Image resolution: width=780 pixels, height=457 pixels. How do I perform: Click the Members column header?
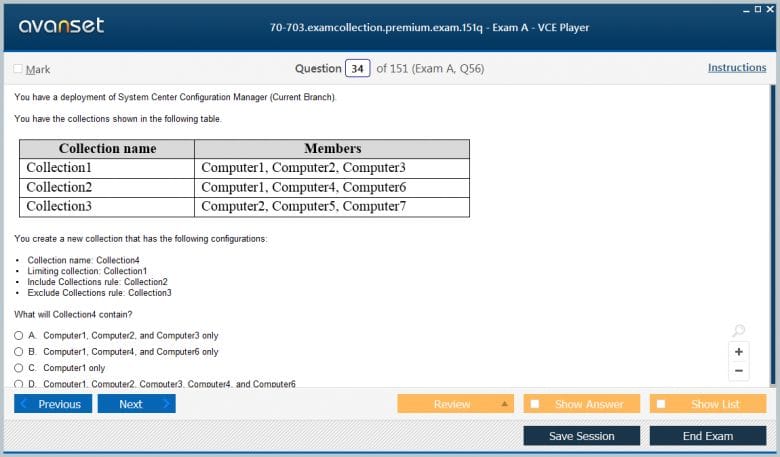tap(332, 149)
